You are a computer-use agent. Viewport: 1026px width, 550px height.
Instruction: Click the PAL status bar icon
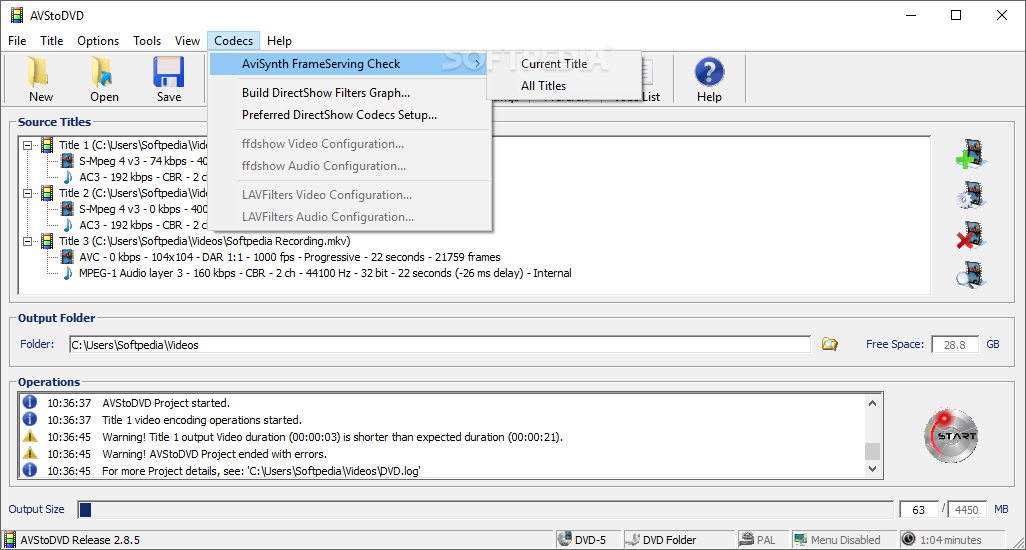(746, 540)
